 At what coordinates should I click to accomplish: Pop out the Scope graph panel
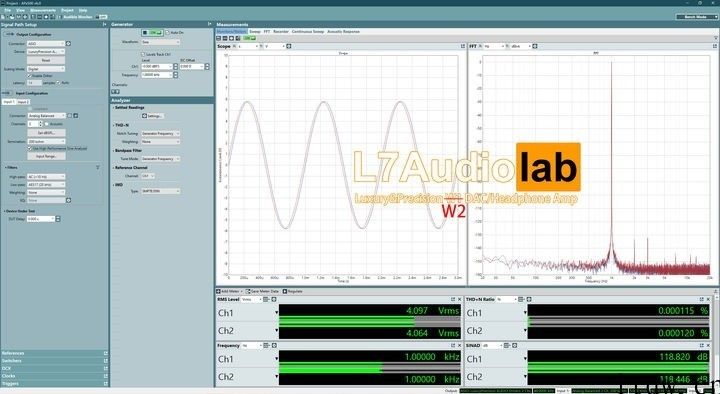click(463, 46)
